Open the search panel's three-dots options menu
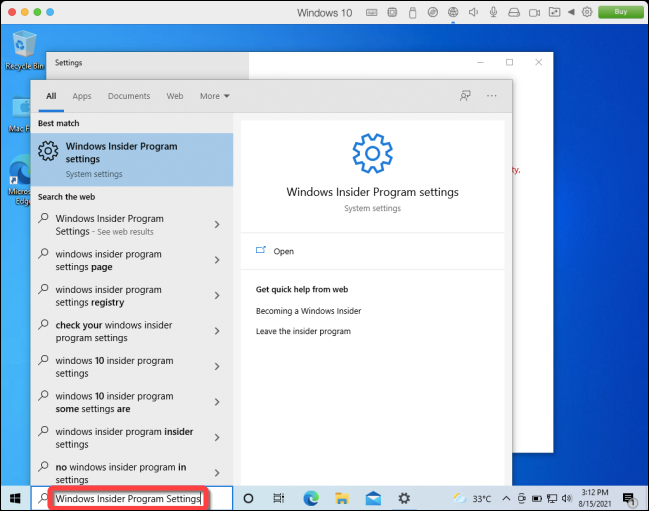This screenshot has height=511, width=649. [x=492, y=96]
